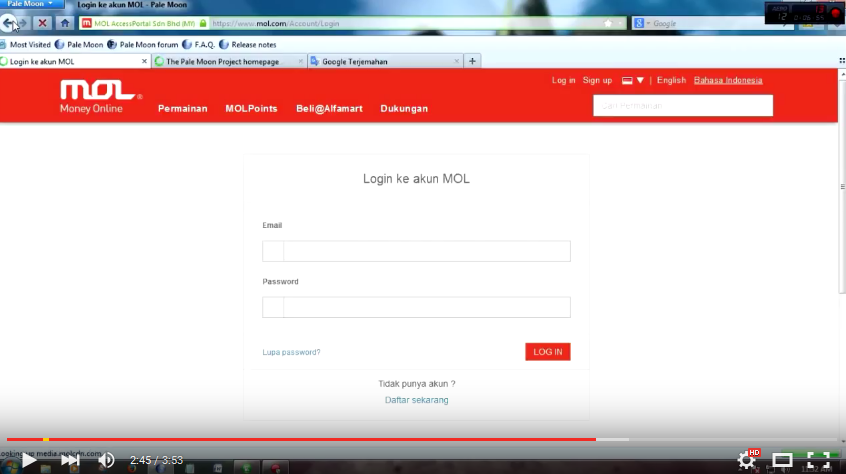Click the green padlock security icon
Screen dimensions: 846x474
[x=203, y=23]
